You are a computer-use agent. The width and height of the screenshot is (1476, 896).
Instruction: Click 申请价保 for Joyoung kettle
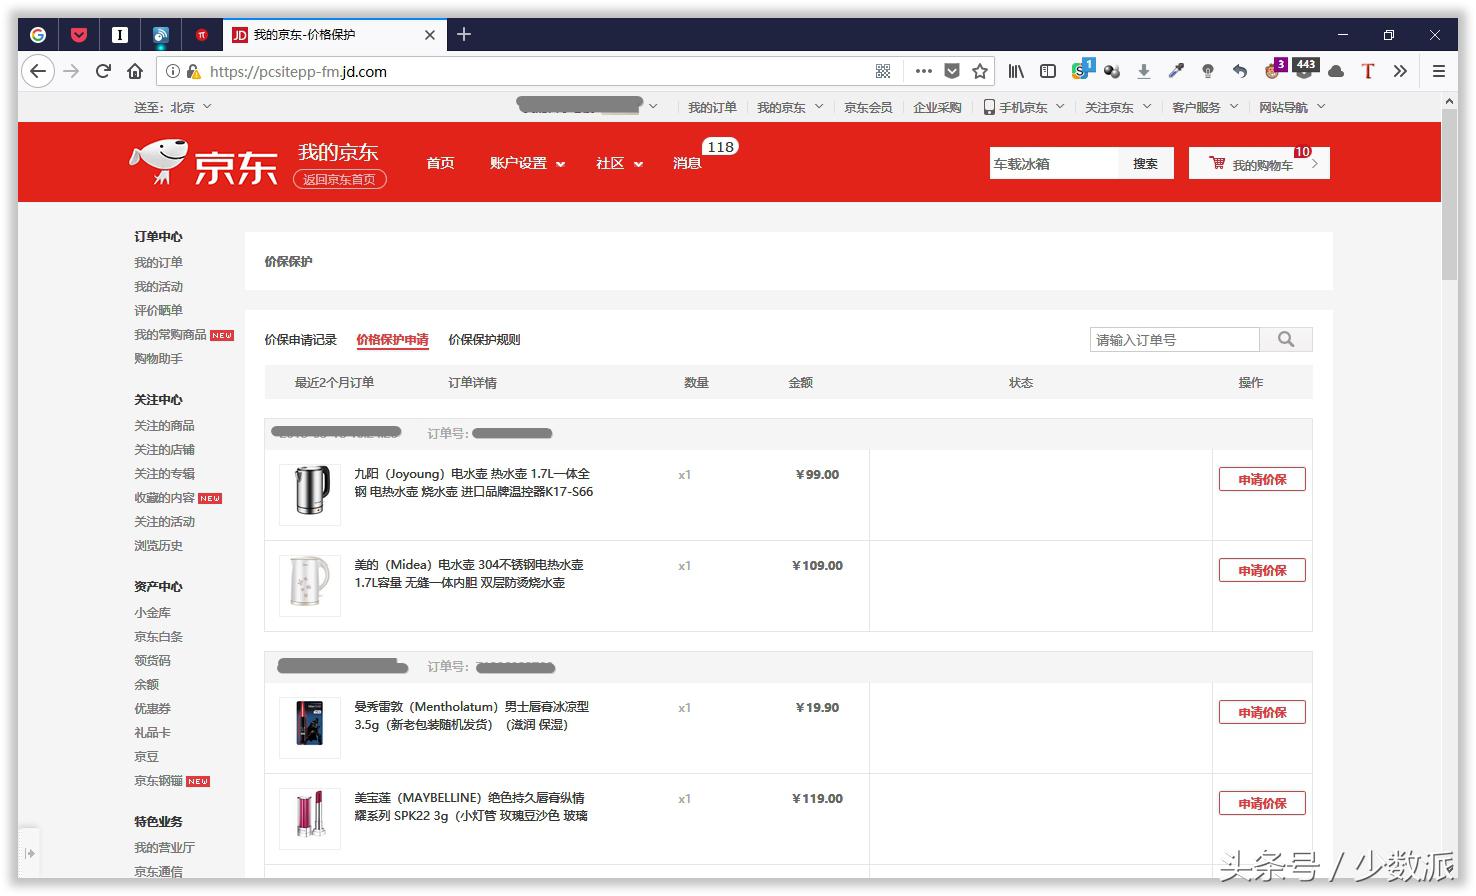(1261, 480)
